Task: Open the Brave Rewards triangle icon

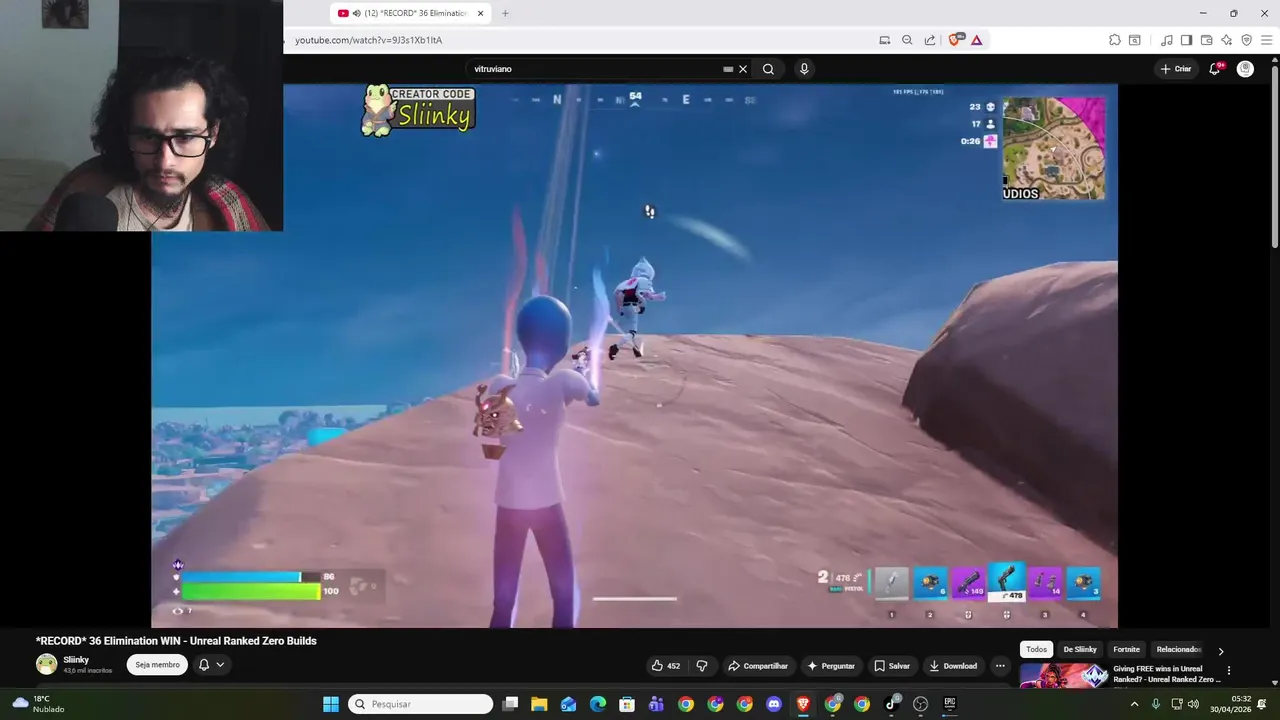Action: coord(976,40)
